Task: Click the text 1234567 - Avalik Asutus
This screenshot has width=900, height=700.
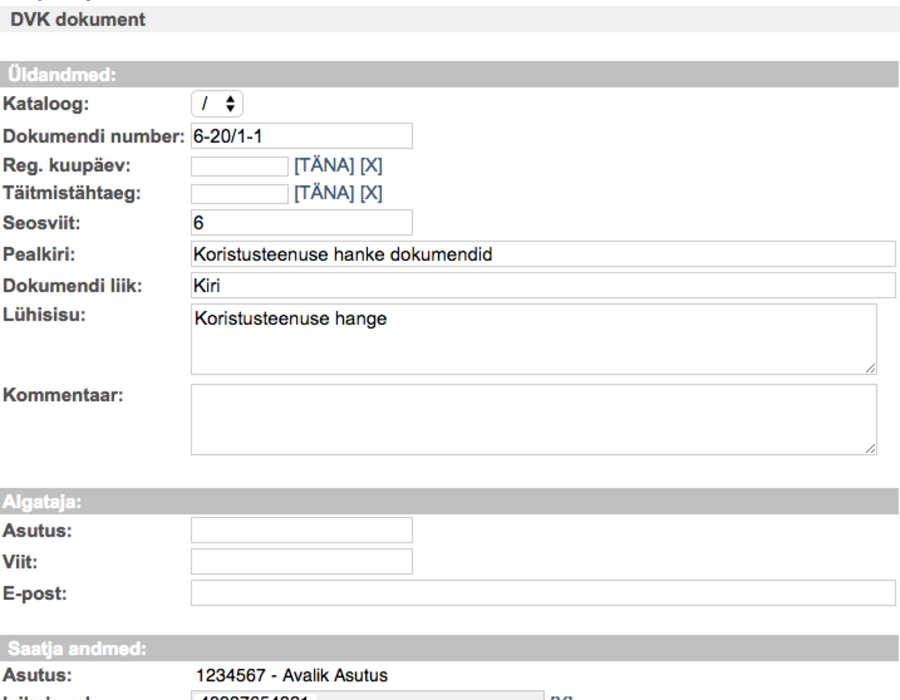Action: pos(292,675)
